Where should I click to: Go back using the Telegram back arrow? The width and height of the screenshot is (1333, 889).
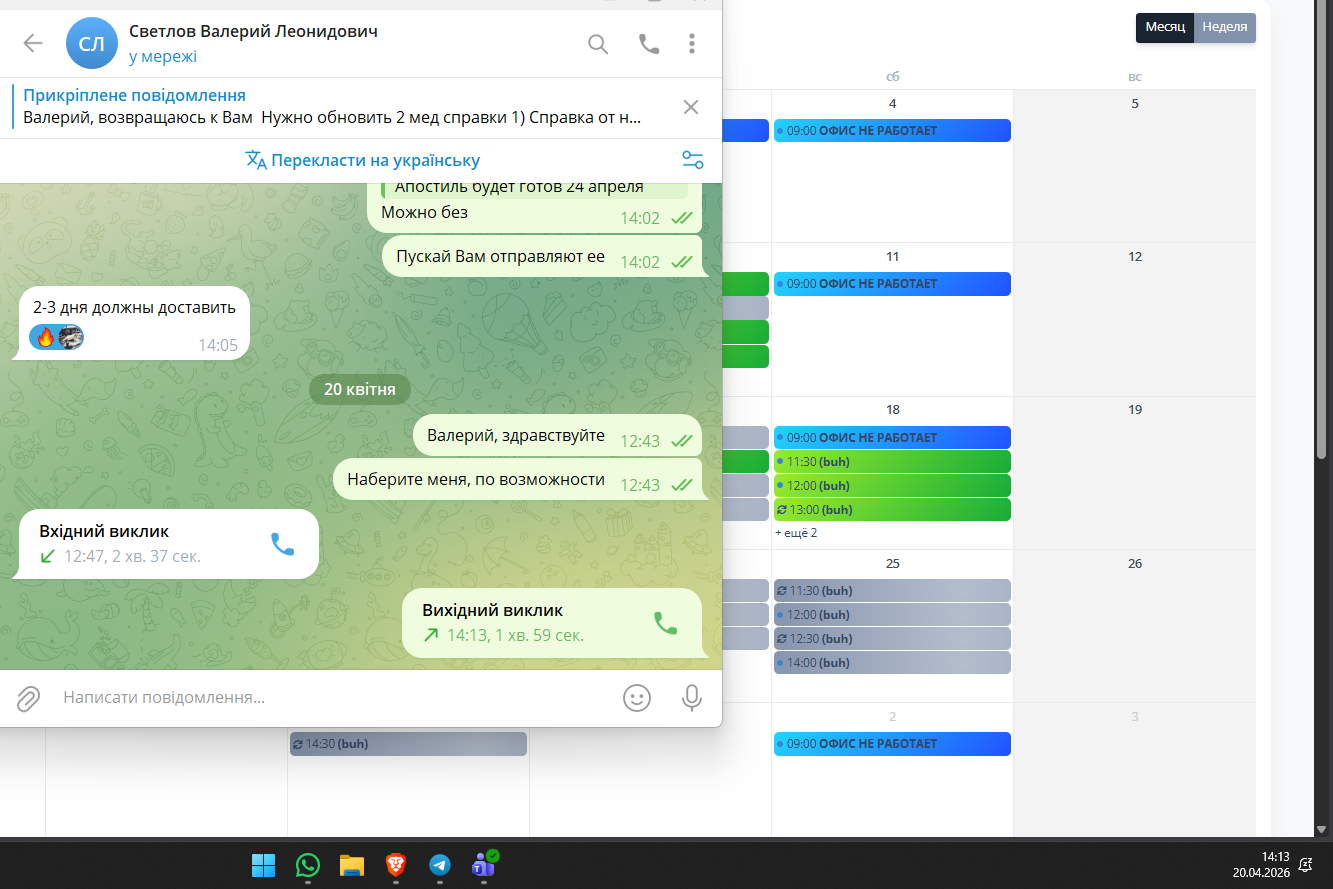33,43
